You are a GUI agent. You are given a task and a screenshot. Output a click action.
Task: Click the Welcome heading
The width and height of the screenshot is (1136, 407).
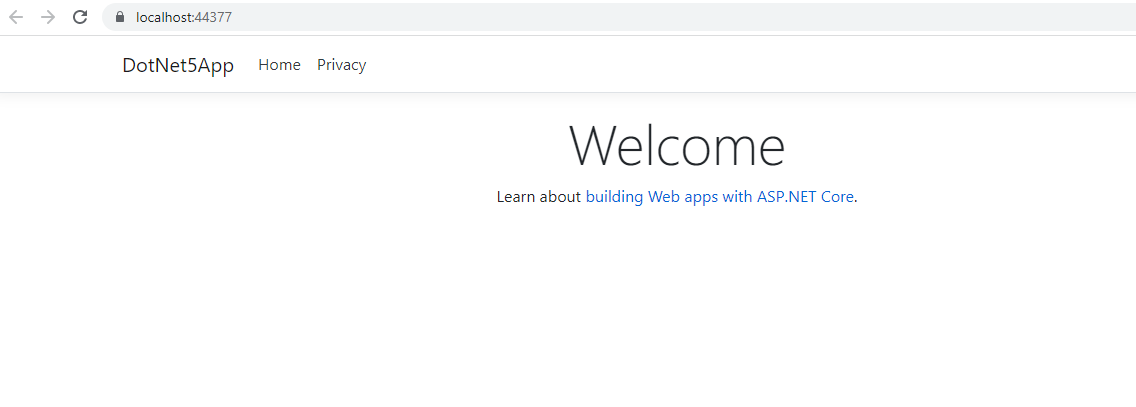[677, 146]
